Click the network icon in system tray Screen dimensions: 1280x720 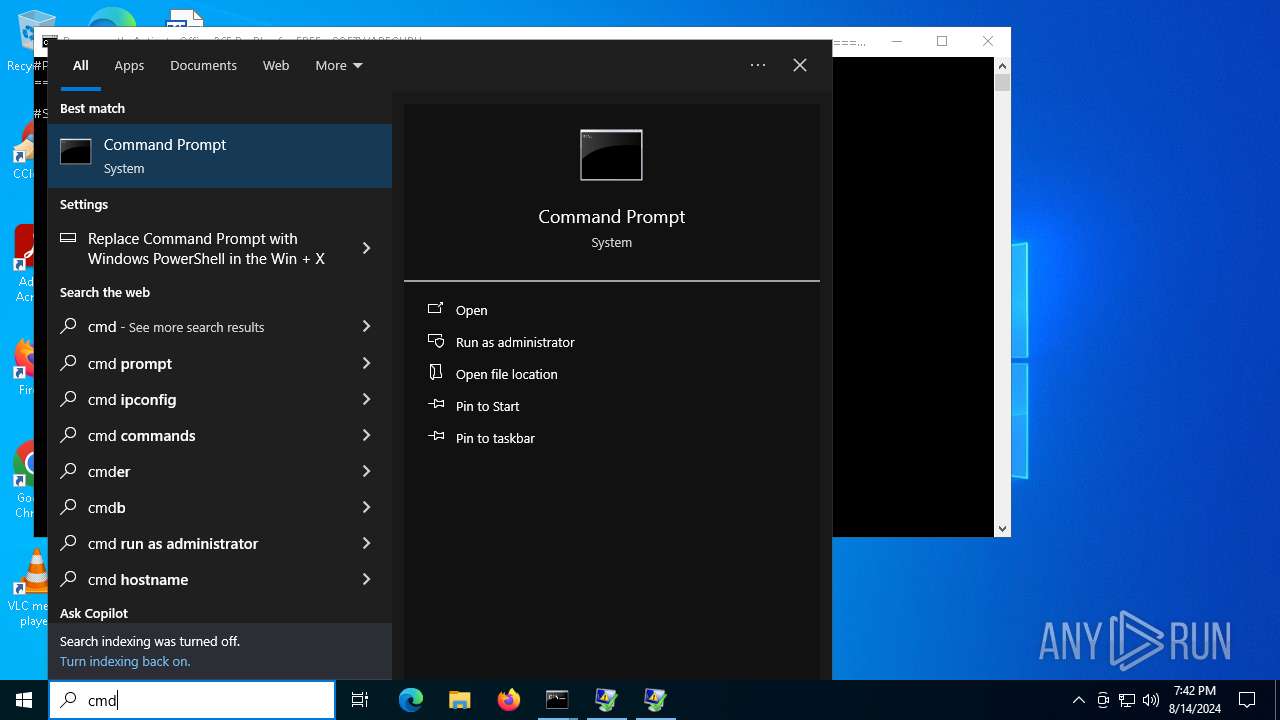pos(1127,700)
